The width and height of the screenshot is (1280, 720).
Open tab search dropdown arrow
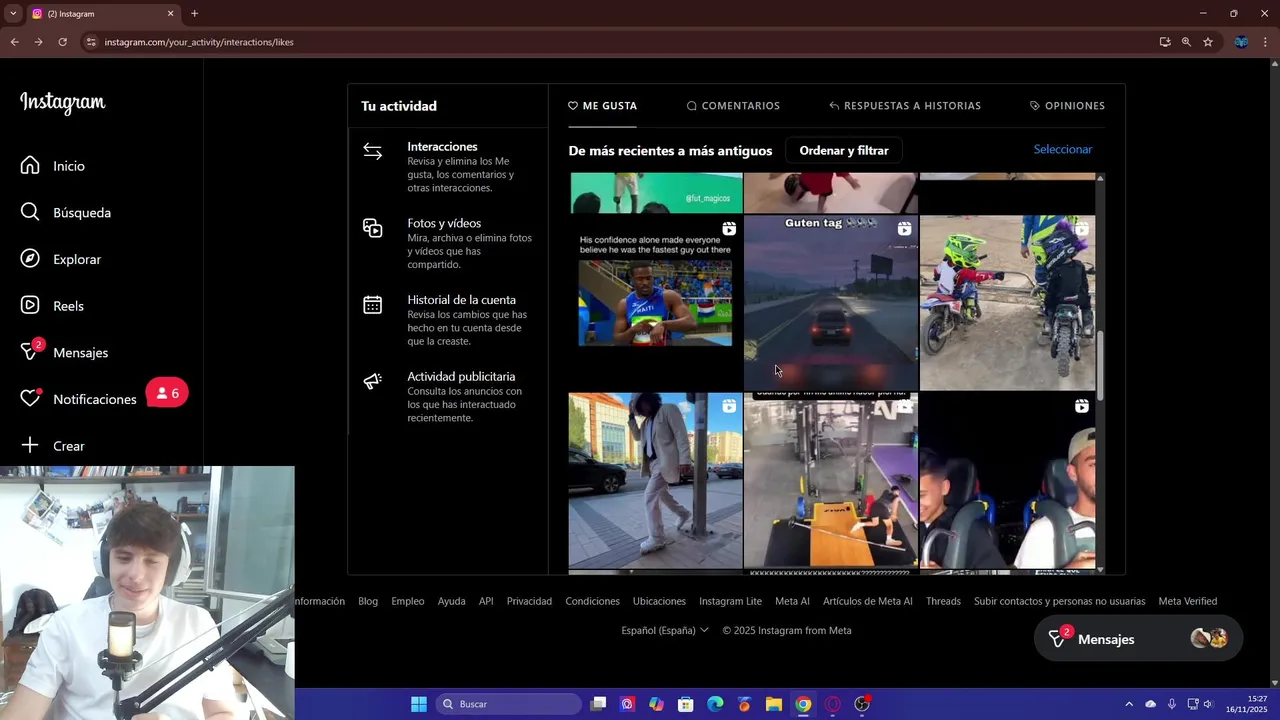click(x=13, y=14)
